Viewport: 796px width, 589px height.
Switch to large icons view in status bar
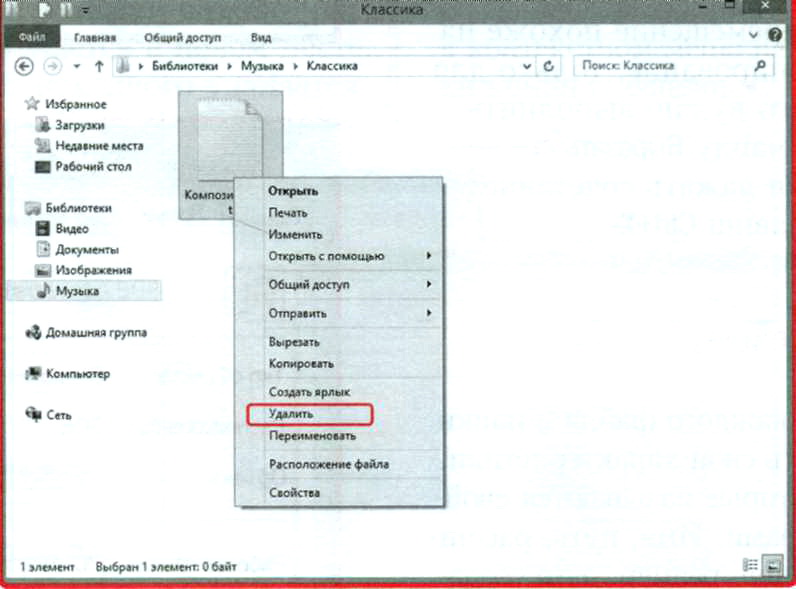pos(772,567)
